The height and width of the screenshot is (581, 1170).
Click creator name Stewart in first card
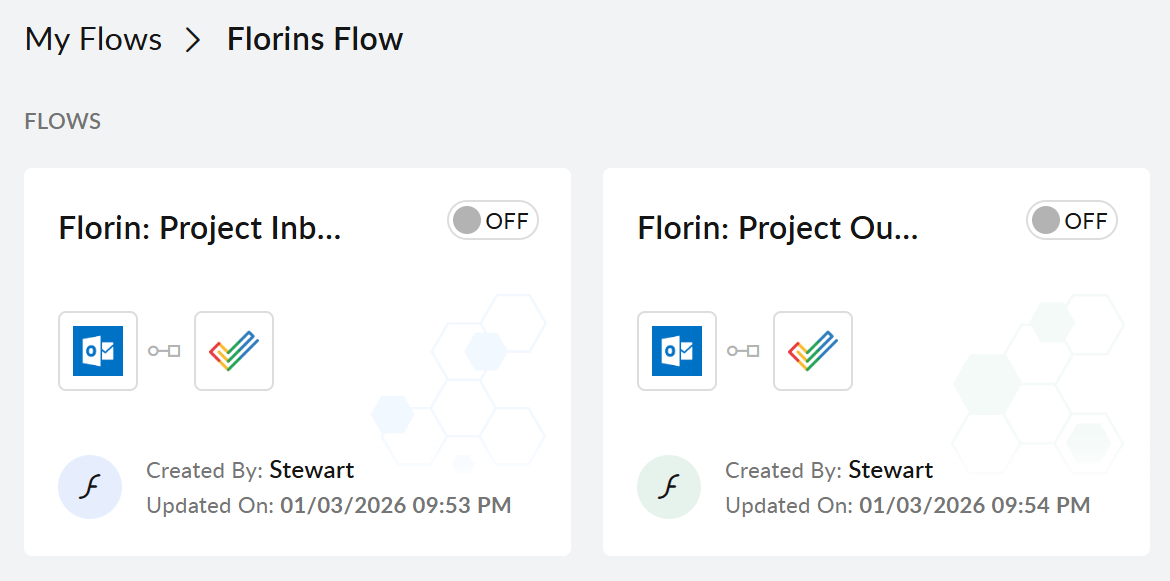coord(312,470)
